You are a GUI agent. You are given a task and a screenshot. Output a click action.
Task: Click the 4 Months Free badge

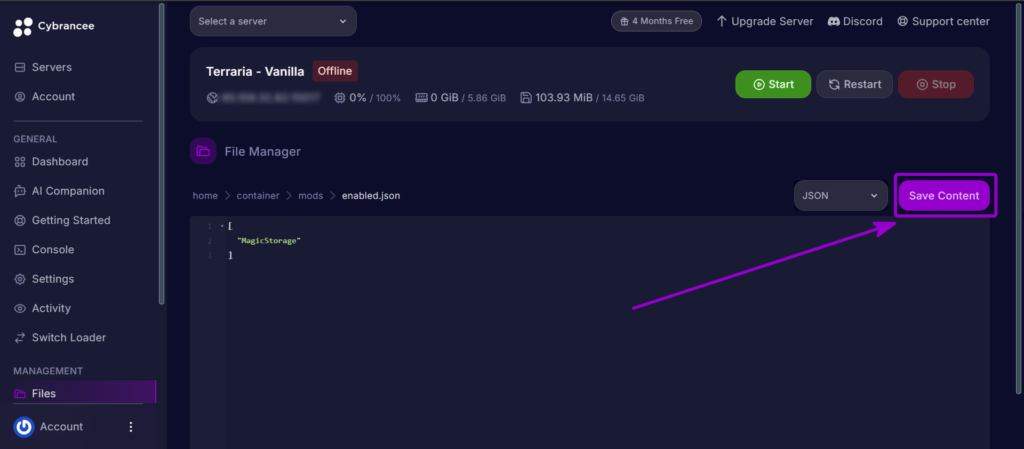656,21
